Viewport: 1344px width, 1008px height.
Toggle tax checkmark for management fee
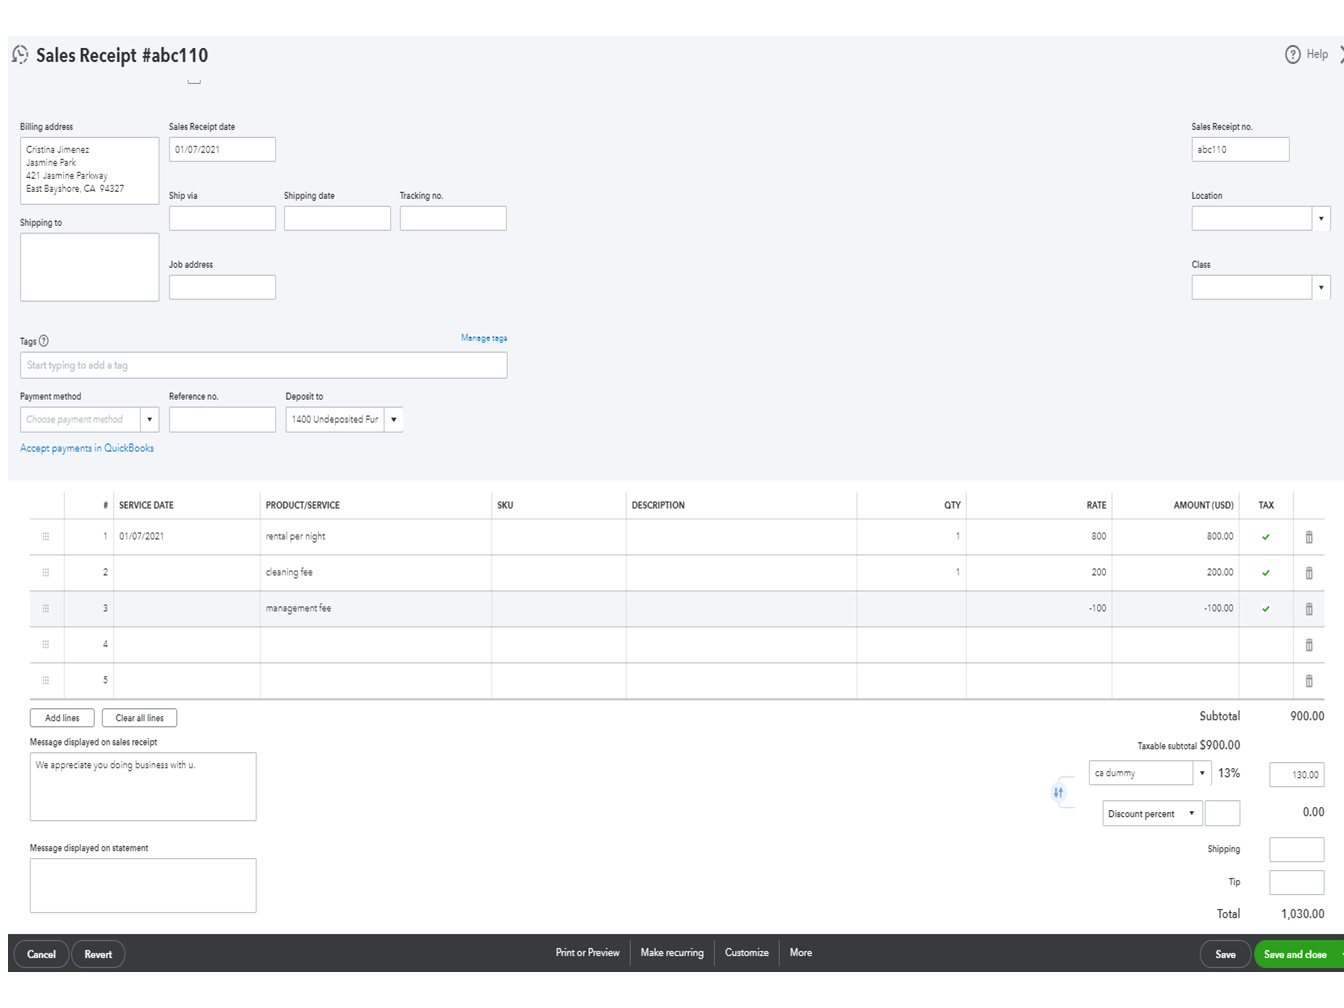(1266, 609)
